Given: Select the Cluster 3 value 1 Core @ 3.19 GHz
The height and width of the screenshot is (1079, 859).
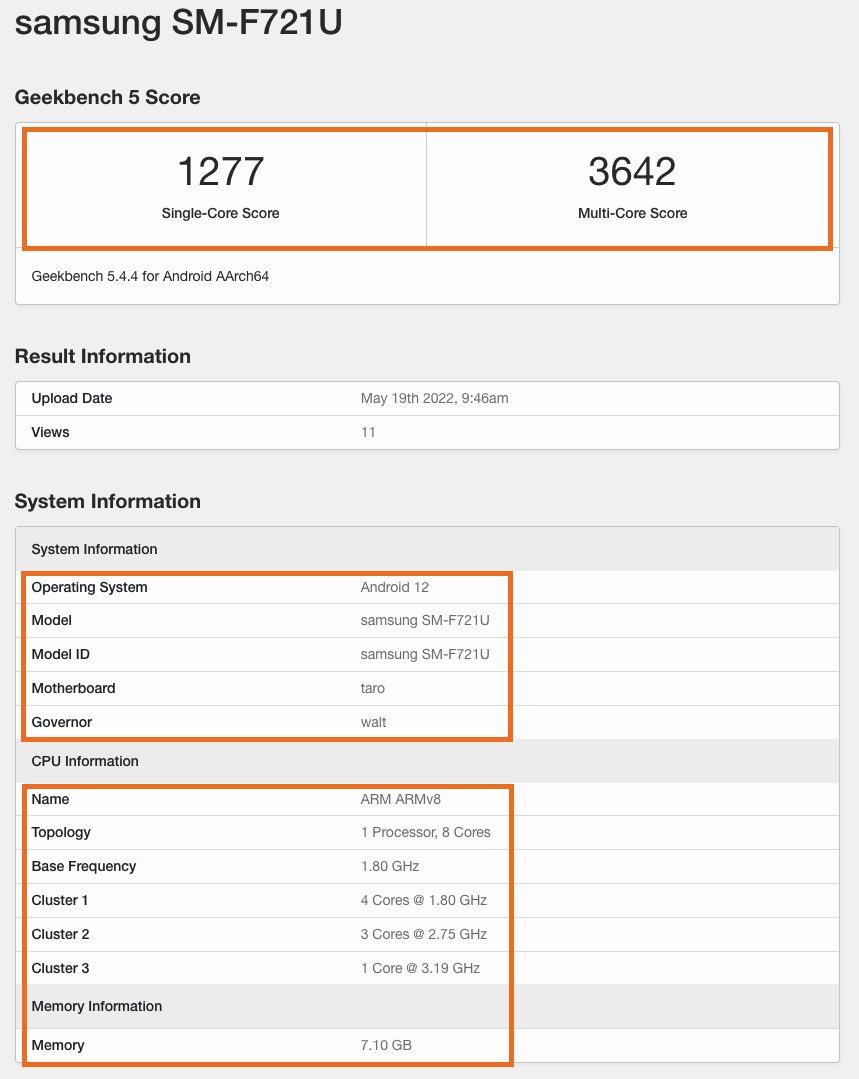Looking at the screenshot, I should [x=420, y=968].
